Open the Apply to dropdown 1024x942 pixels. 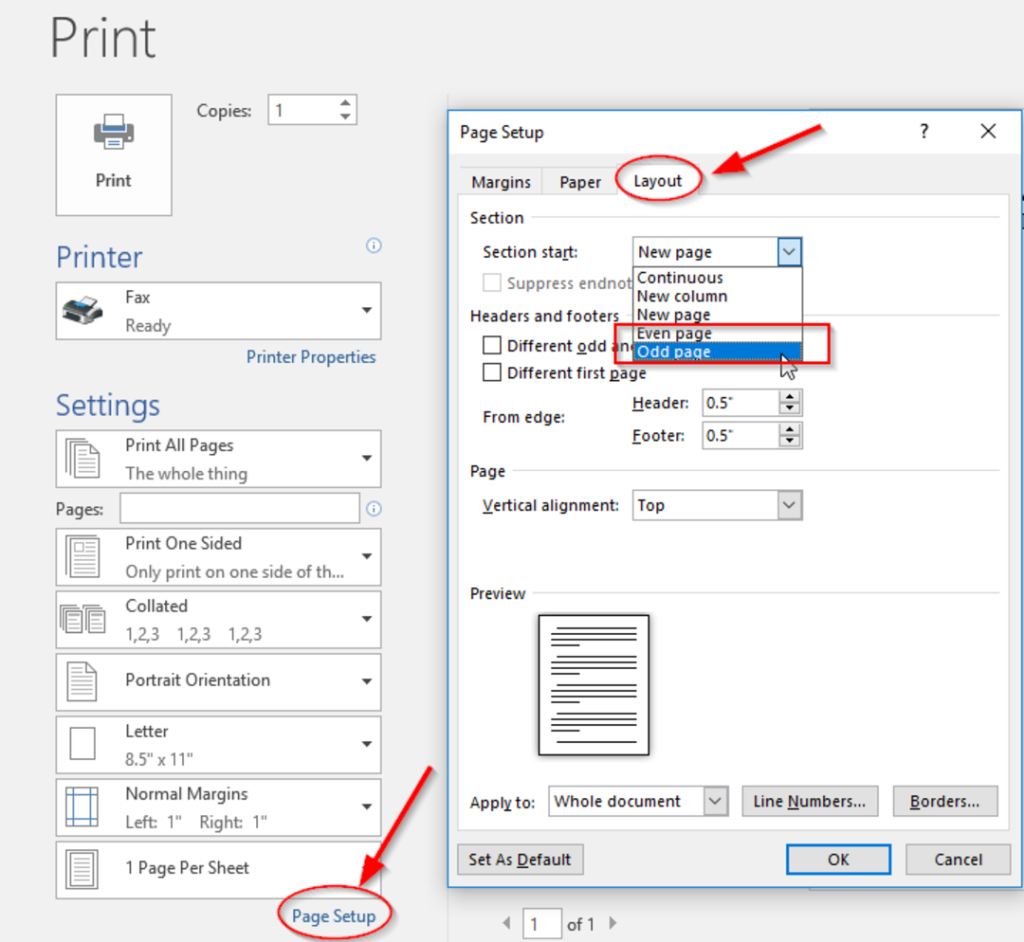coord(715,801)
